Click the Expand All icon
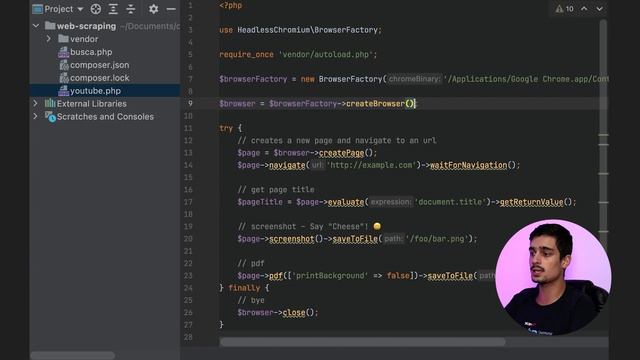Screen dimensions: 640x360 point(113,9)
